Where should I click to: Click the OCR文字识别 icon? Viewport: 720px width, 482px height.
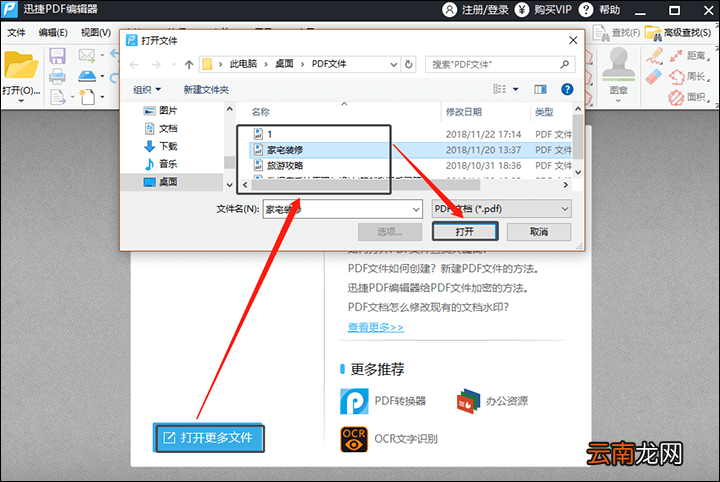click(354, 439)
